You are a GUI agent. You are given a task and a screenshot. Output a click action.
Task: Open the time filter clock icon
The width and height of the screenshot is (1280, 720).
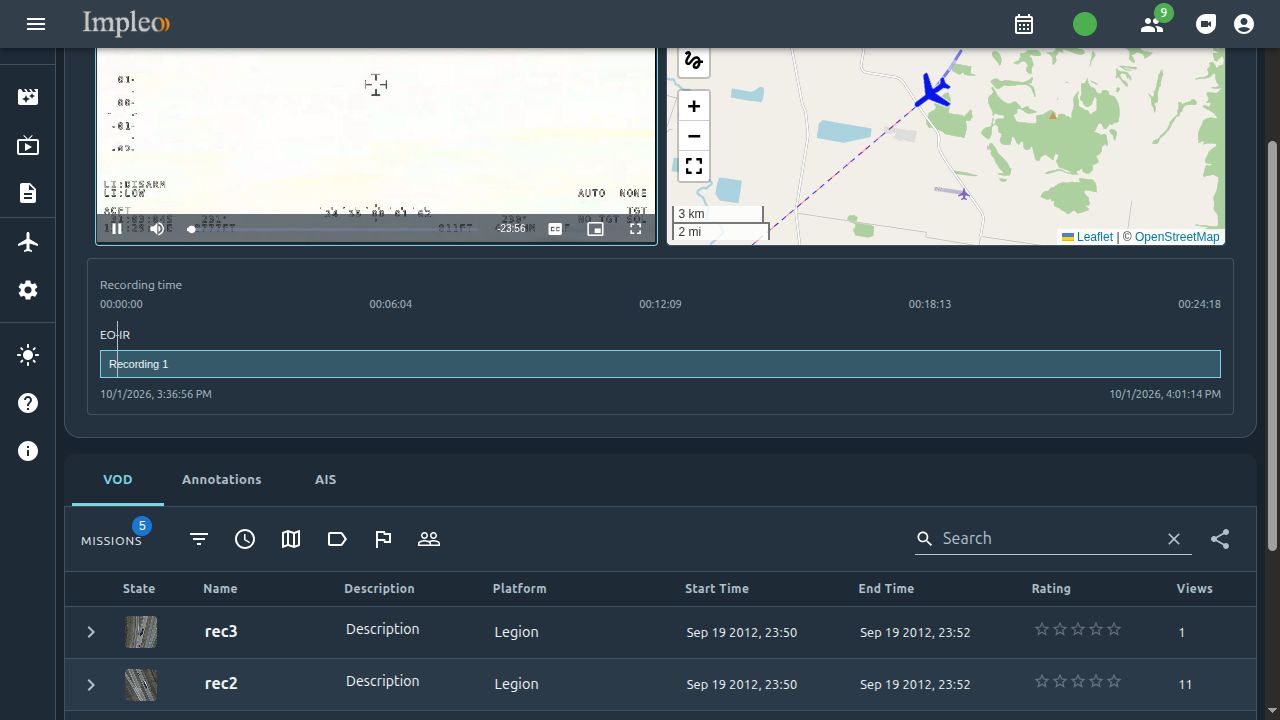click(x=245, y=539)
